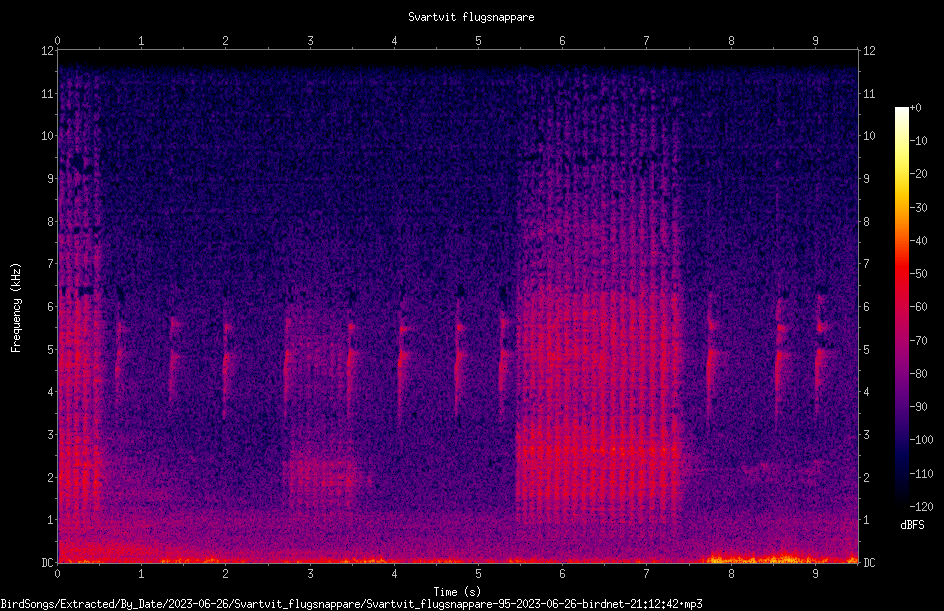Click the "1" second tick on the top time axis
This screenshot has height=611, width=944.
tap(141, 41)
